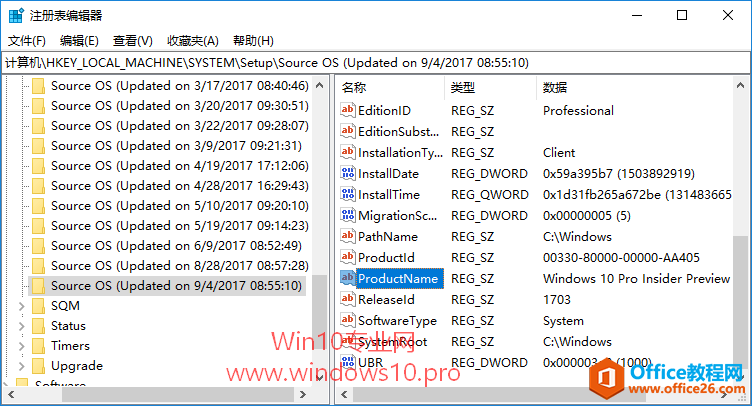Screen dimensions: 752x406
Task: Click folder icon of Source OS 3/9/2017
Action: click(x=38, y=146)
